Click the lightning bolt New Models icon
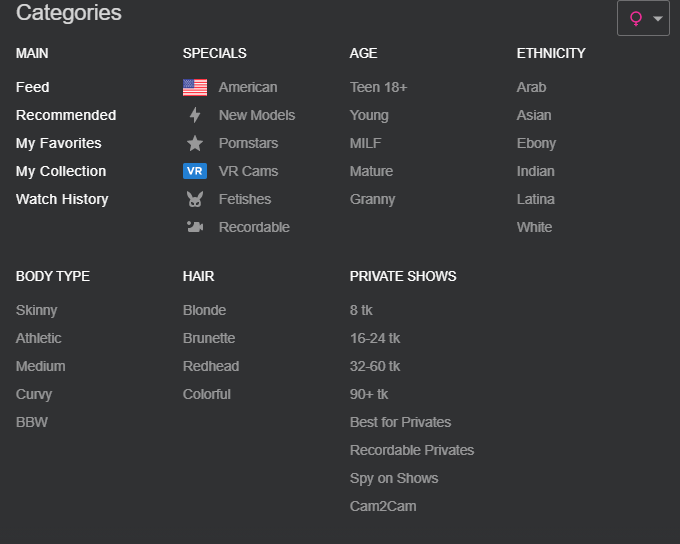Screen dimensions: 680x544 (195, 115)
